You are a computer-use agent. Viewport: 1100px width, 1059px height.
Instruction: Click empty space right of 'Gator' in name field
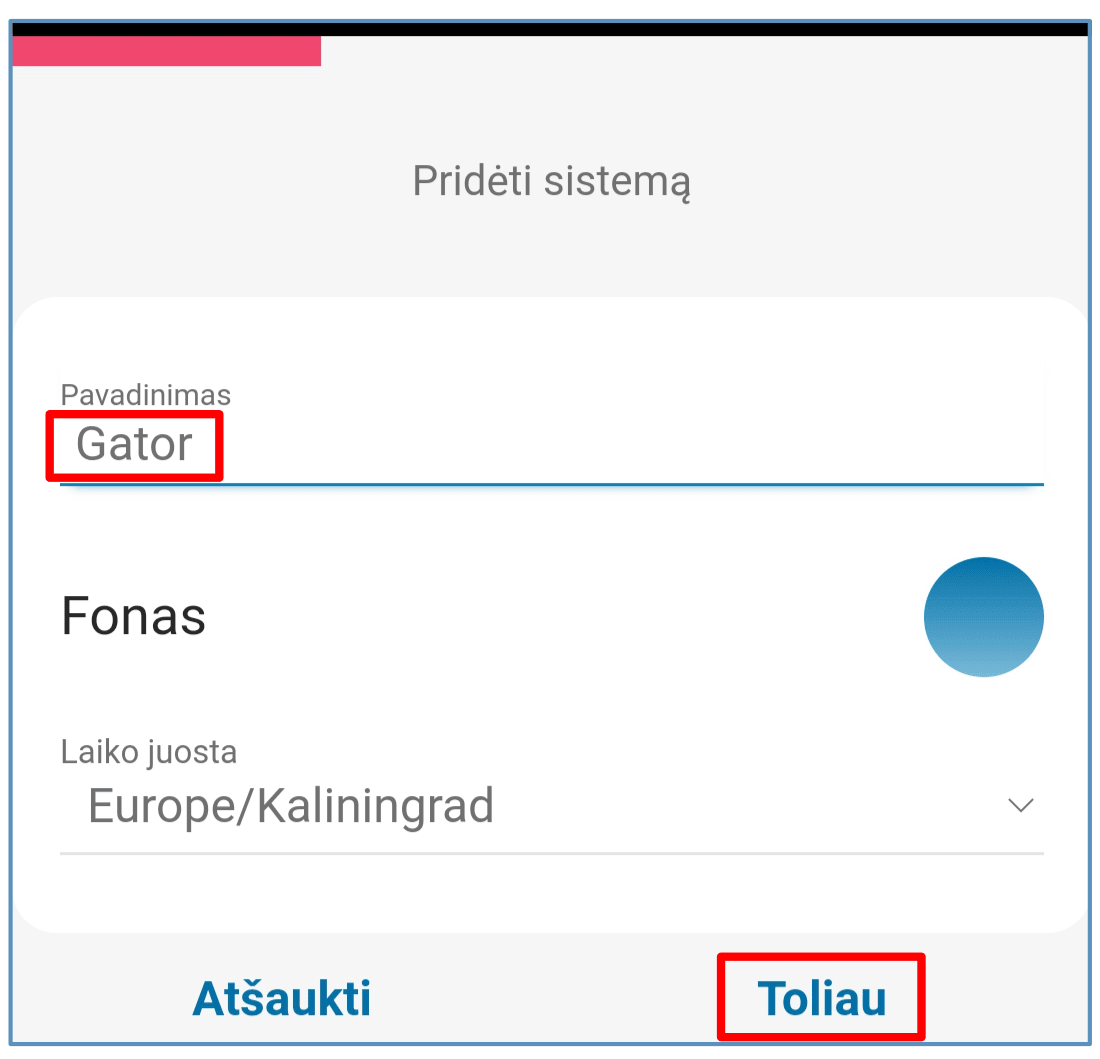[x=650, y=445]
